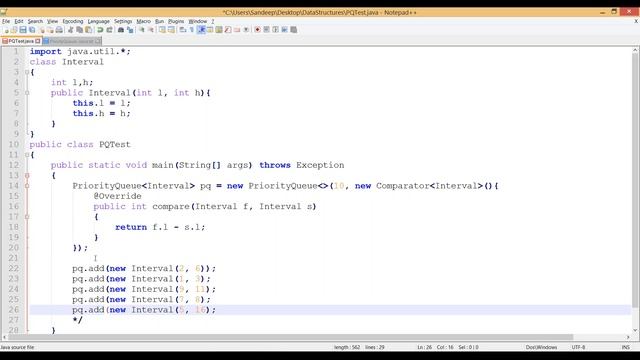
Task: Open the Window menu
Action: 198,21
